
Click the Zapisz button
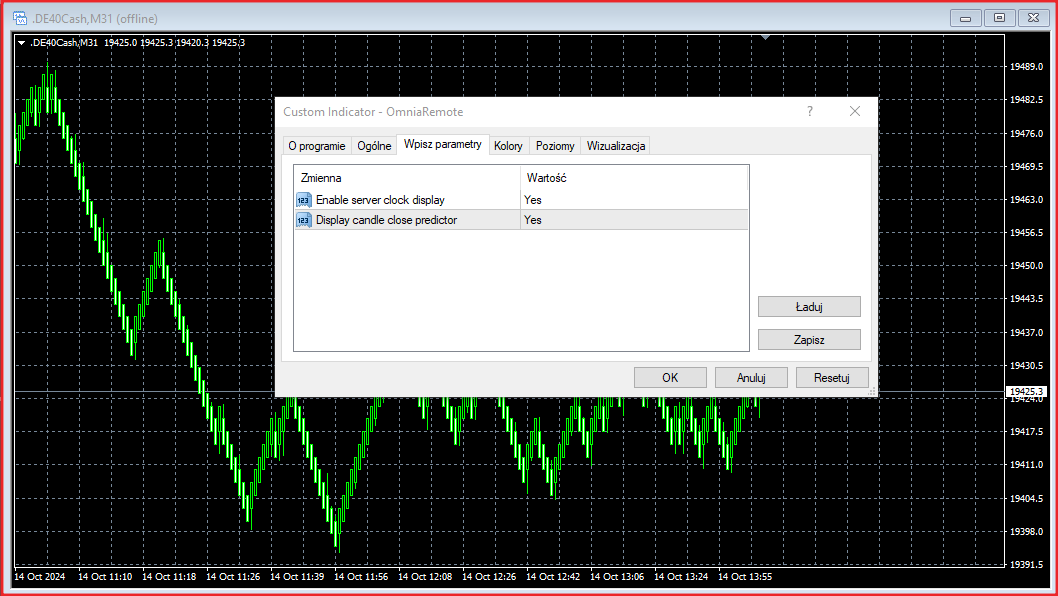click(809, 339)
